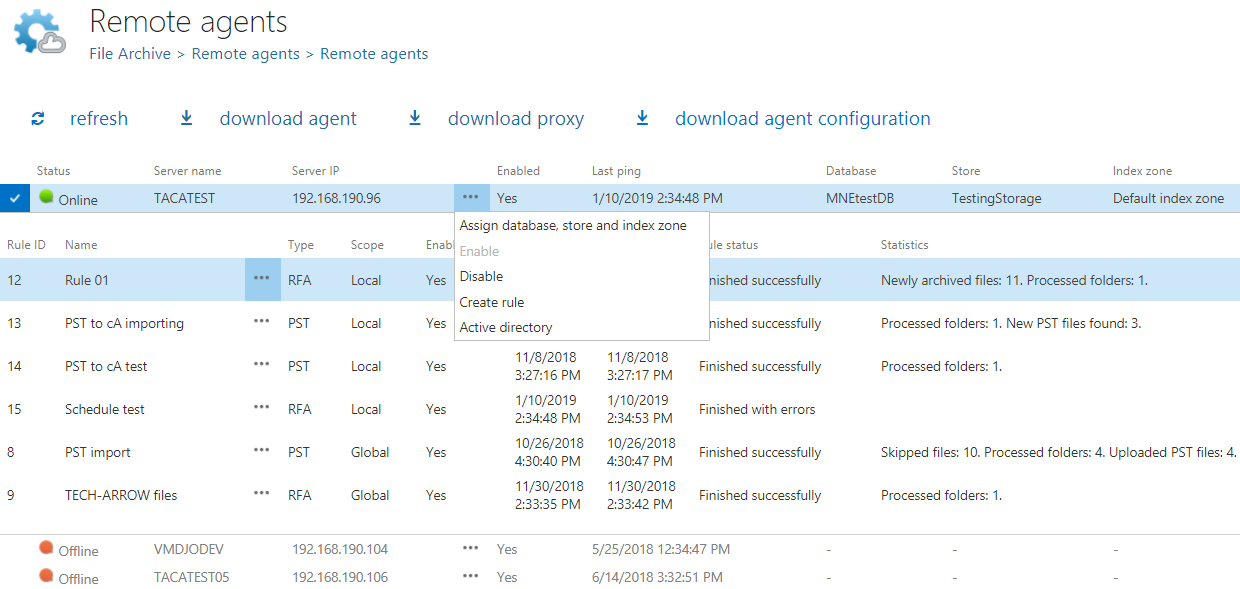The height and width of the screenshot is (589, 1240).
Task: Expand the options menu for PST import rule
Action: [261, 451]
